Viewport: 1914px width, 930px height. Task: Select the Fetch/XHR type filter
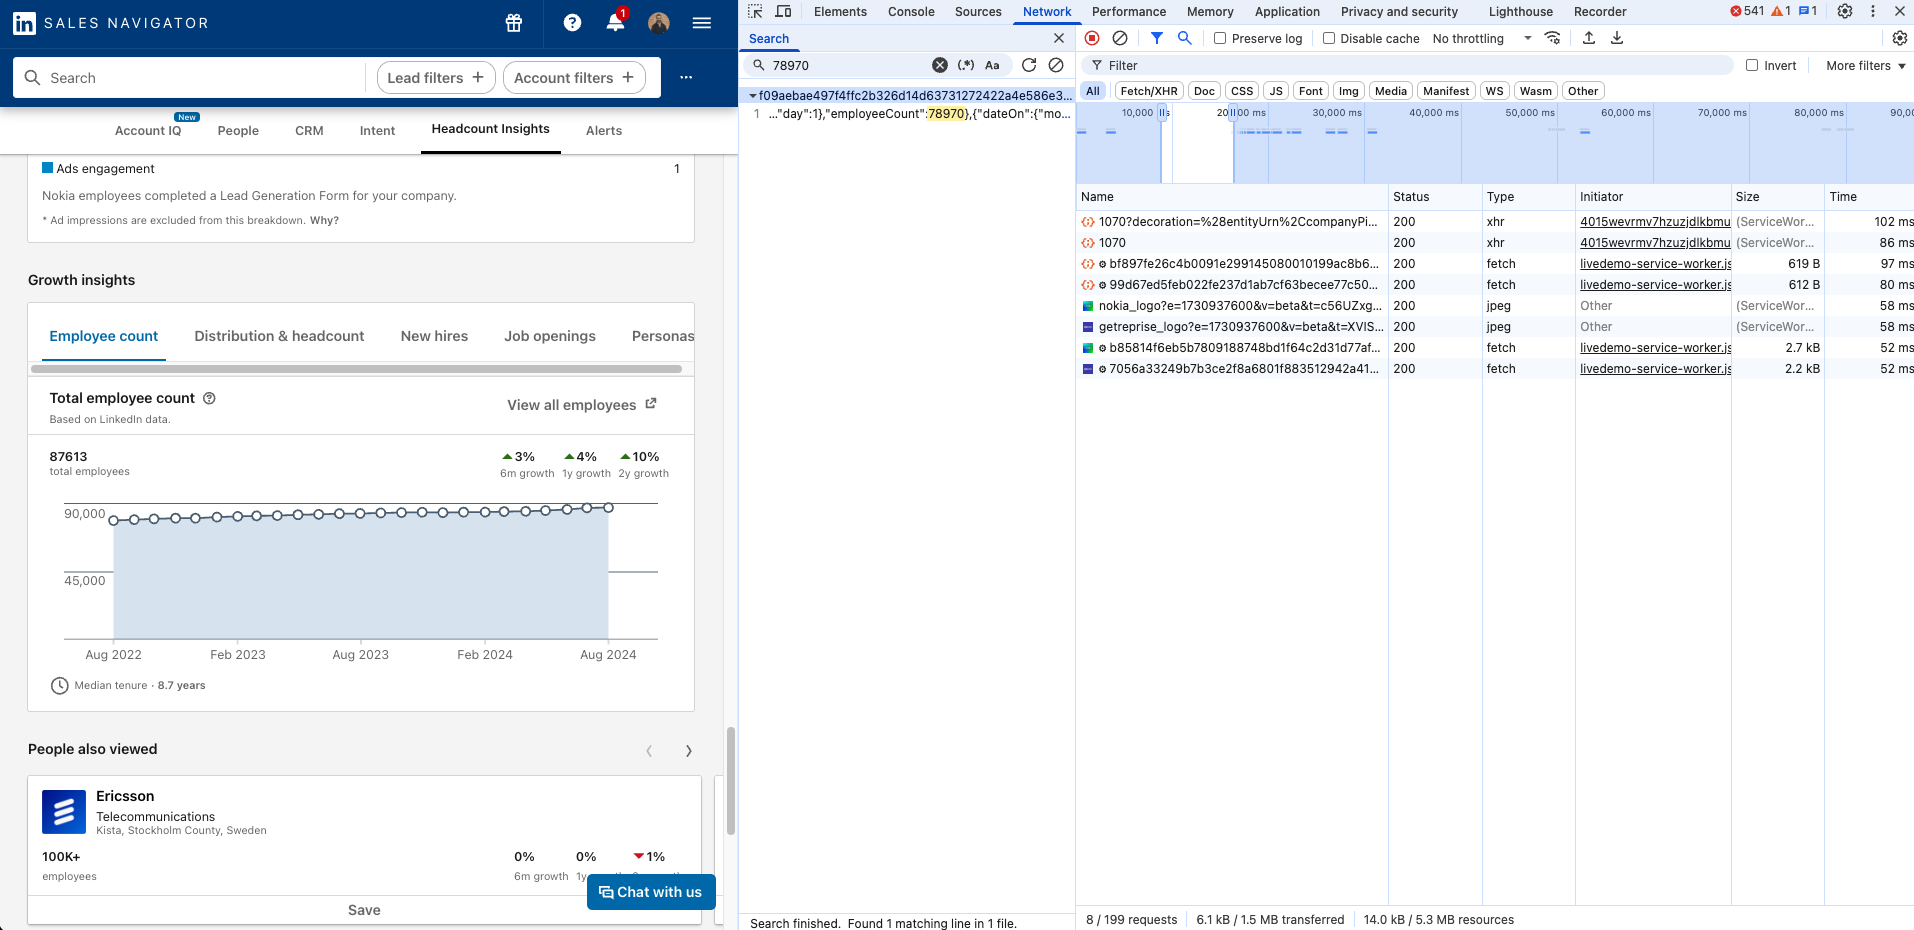1149,91
